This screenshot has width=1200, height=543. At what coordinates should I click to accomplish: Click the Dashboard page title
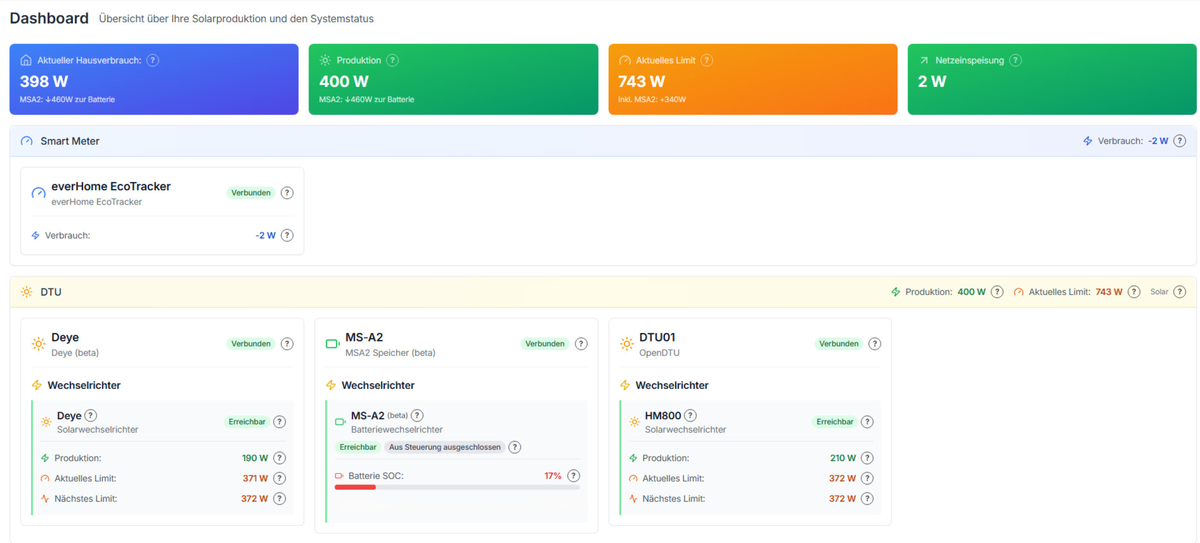pos(49,18)
